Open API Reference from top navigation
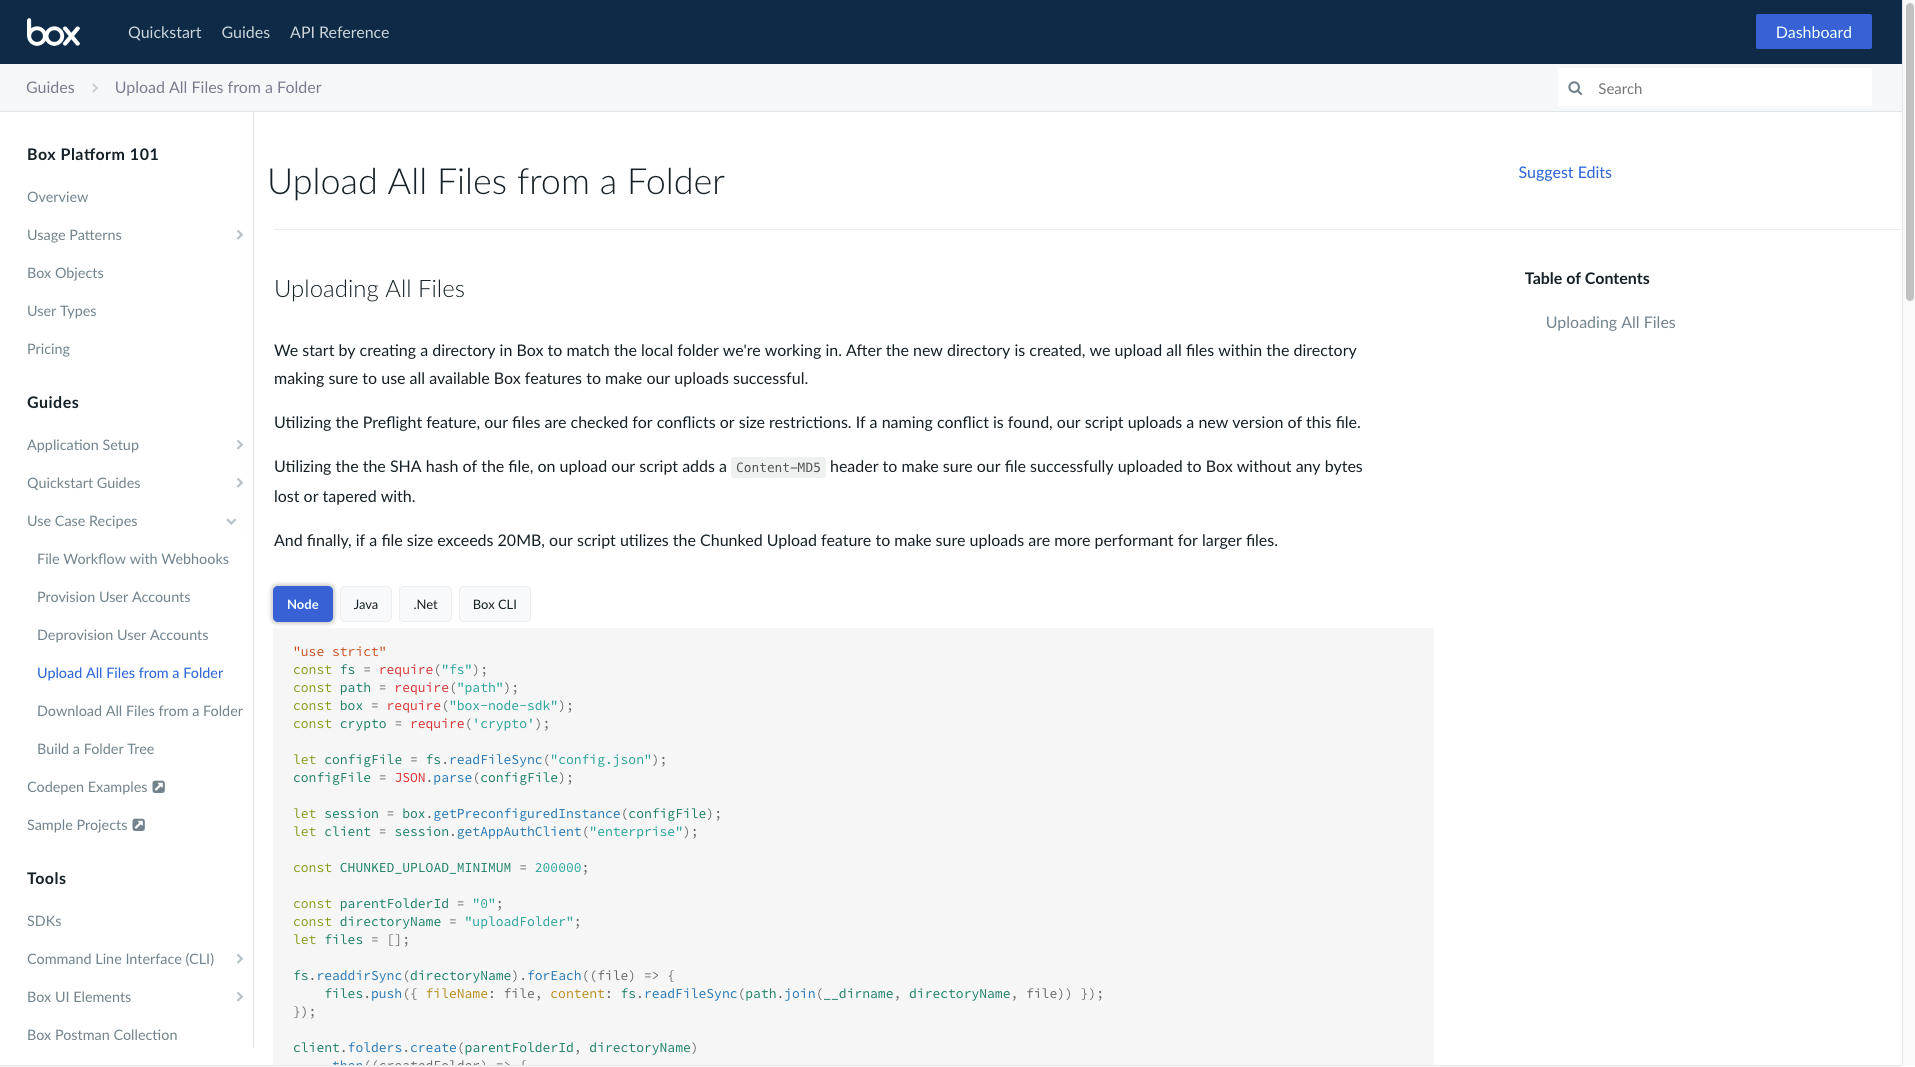The width and height of the screenshot is (1915, 1067). coord(338,32)
